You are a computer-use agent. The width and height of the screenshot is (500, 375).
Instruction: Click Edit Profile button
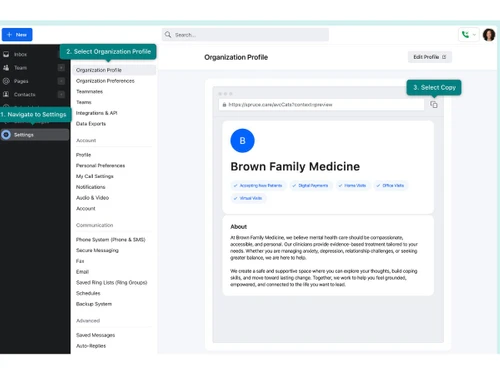point(430,57)
